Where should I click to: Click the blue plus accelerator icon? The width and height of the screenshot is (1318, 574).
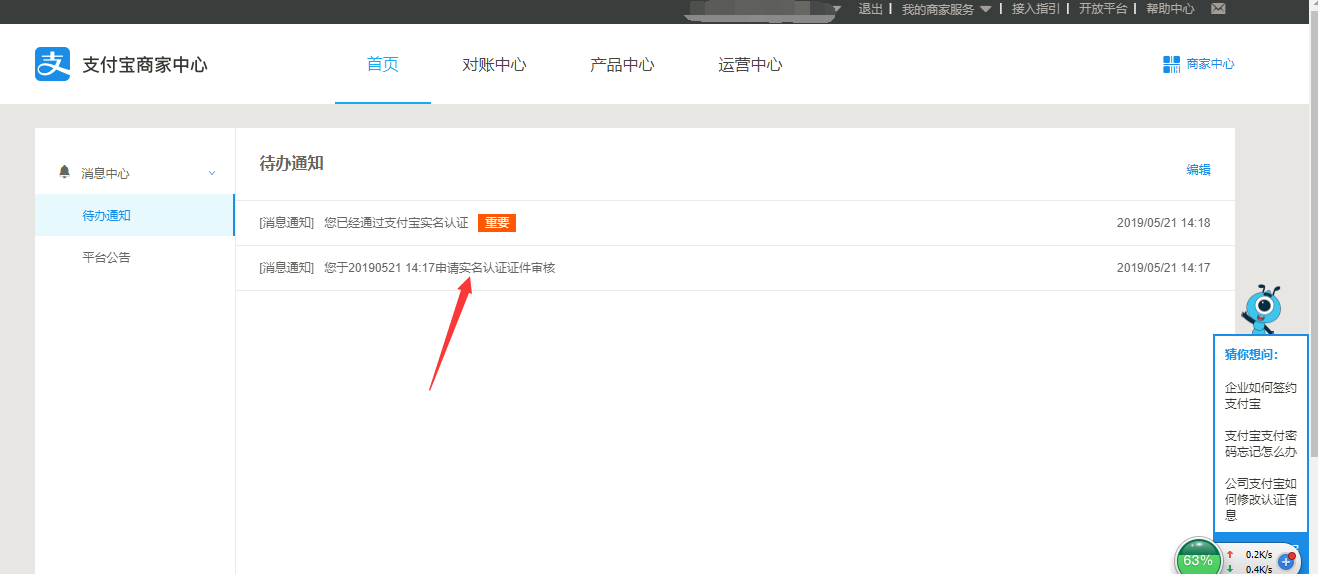pyautogui.click(x=1287, y=561)
